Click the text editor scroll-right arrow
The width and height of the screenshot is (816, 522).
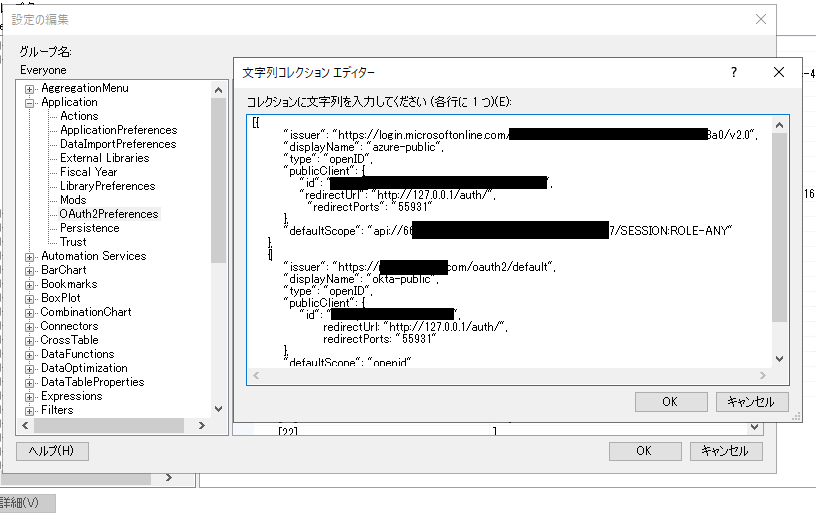coord(763,375)
